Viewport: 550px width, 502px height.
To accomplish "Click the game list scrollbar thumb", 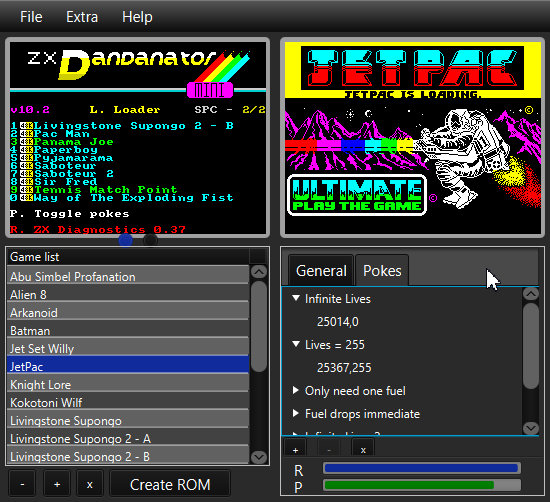I will tap(259, 326).
